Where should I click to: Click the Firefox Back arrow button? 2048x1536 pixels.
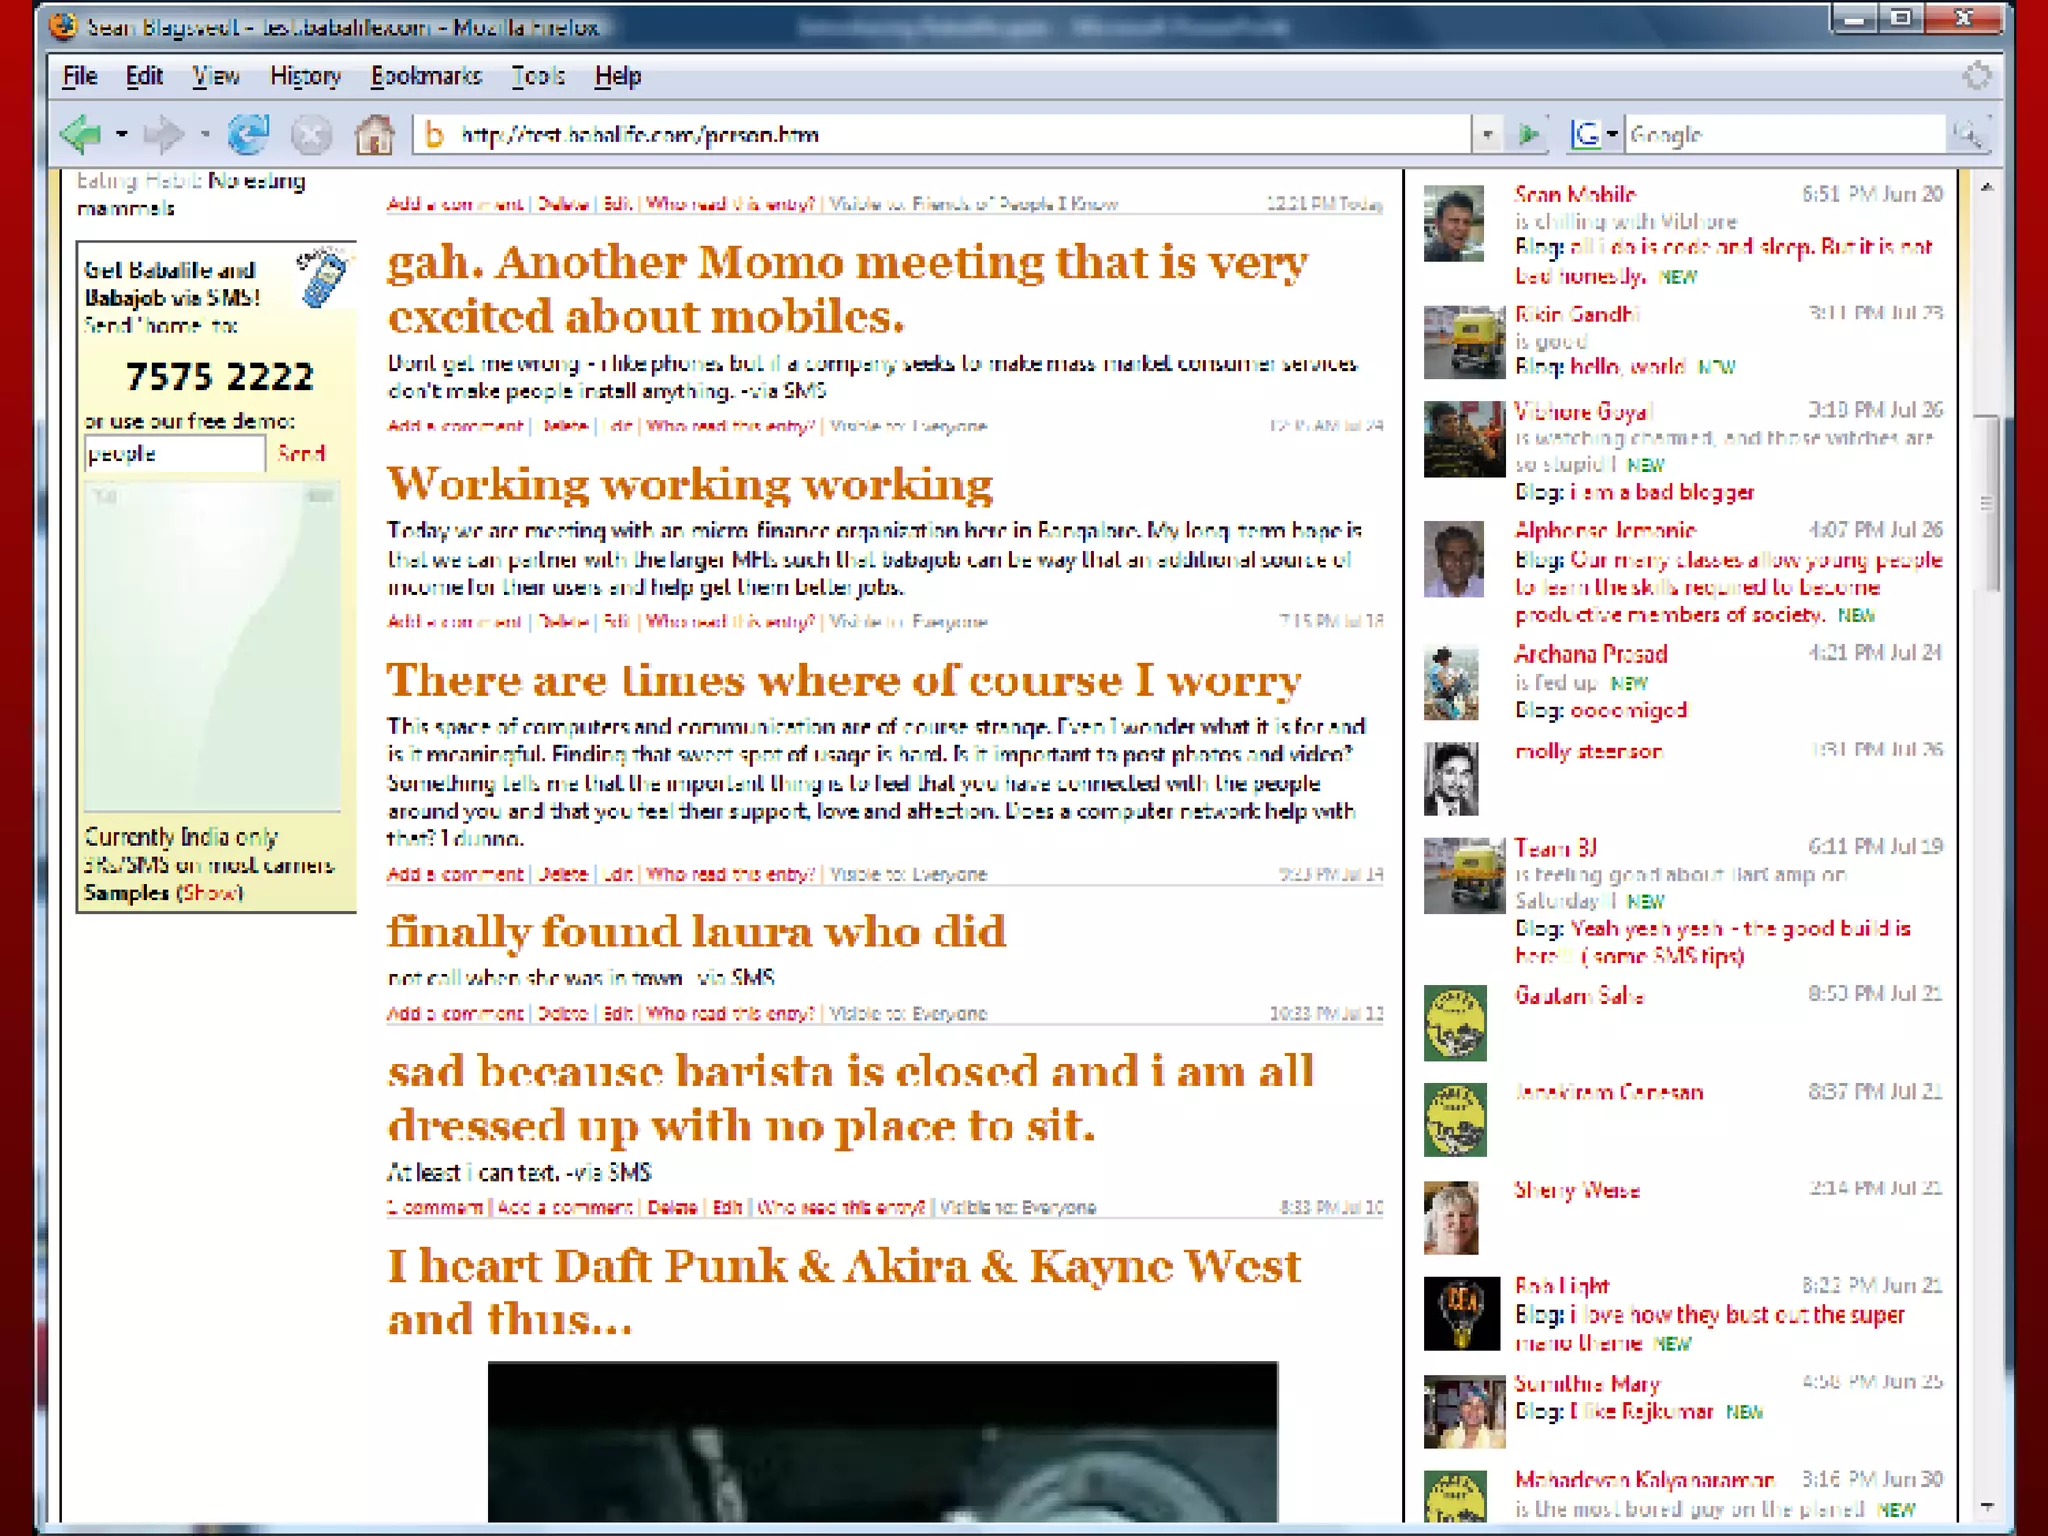80,134
